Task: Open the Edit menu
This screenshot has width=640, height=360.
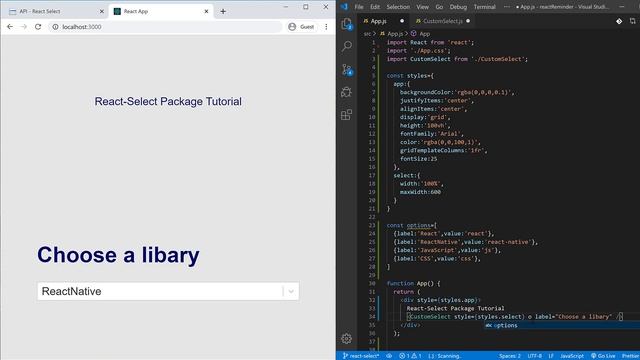Action: 375,7
